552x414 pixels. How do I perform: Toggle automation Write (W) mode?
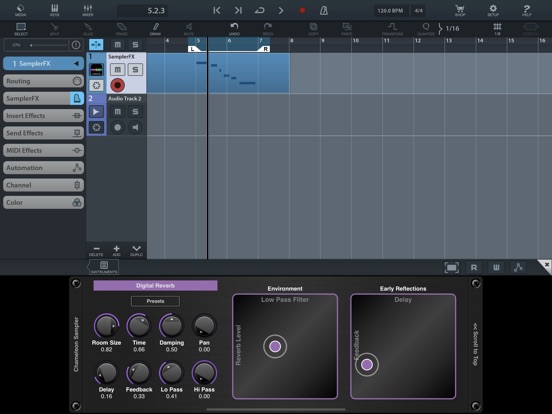click(496, 268)
